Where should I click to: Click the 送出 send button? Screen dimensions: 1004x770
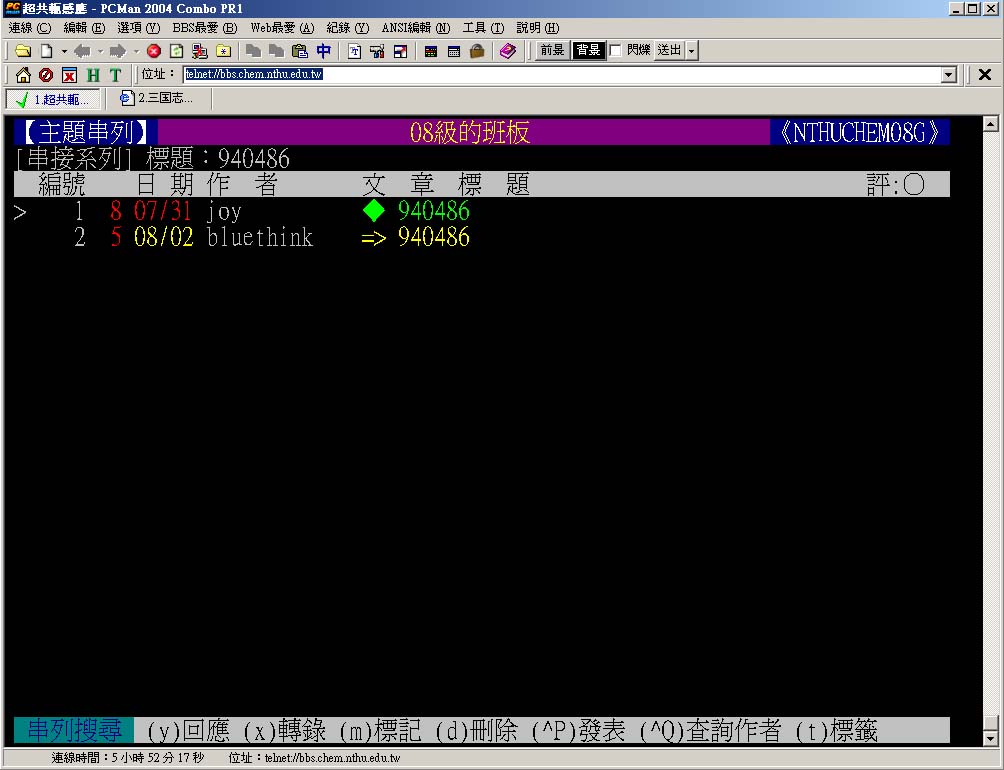[x=669, y=50]
